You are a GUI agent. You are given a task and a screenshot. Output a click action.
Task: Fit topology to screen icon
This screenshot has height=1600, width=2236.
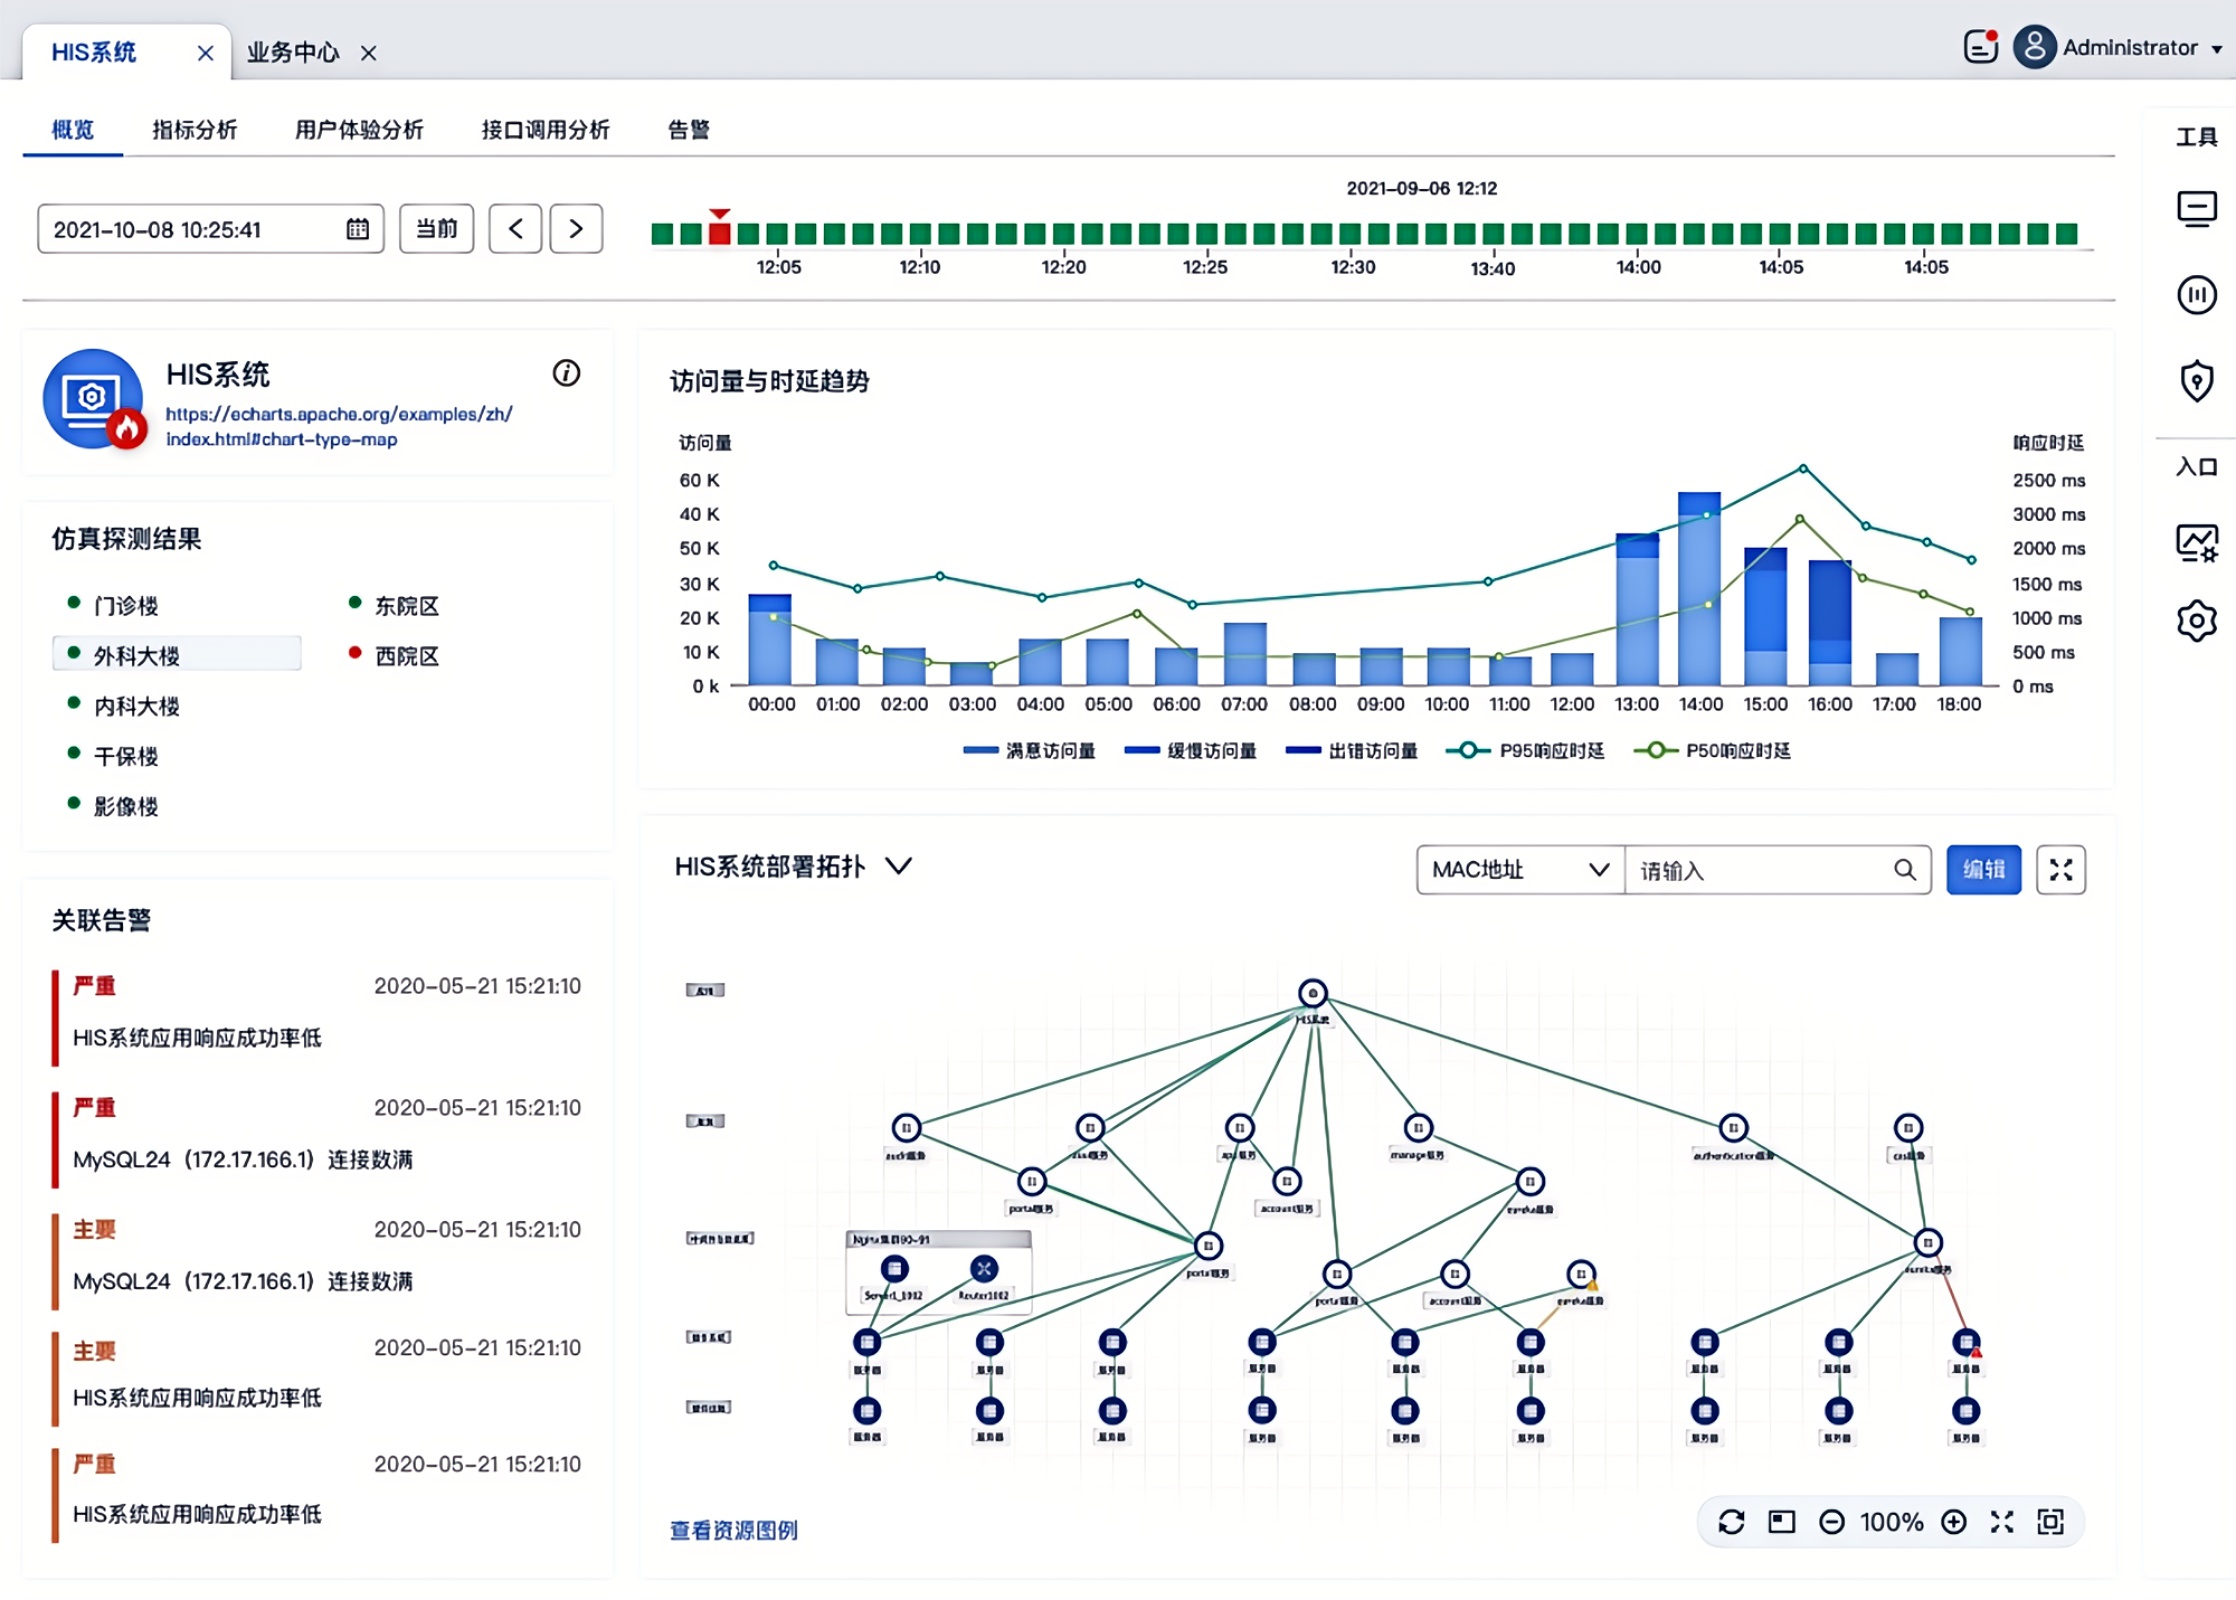point(2050,1522)
